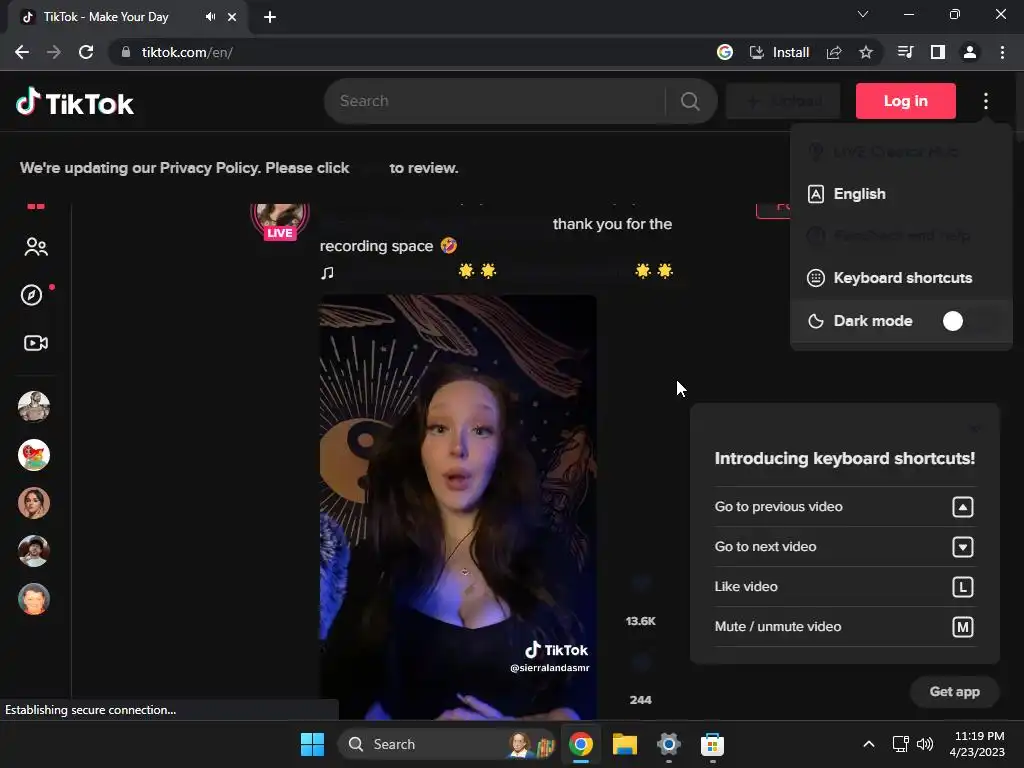Open the second suggested account avatar, red and green

click(34, 455)
